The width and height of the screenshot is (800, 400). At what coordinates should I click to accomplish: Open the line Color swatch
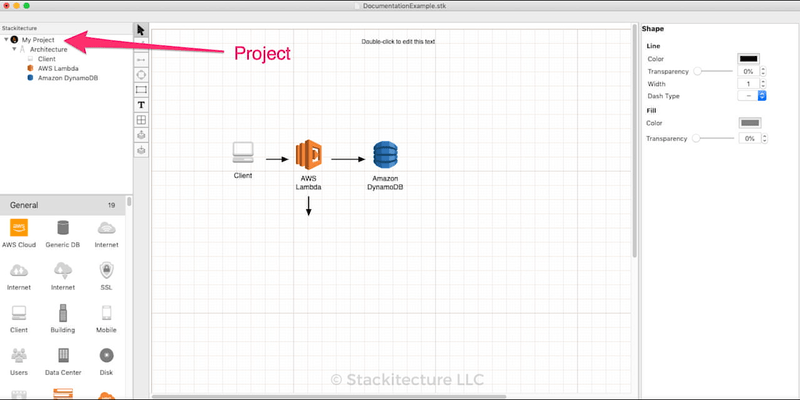(x=748, y=59)
